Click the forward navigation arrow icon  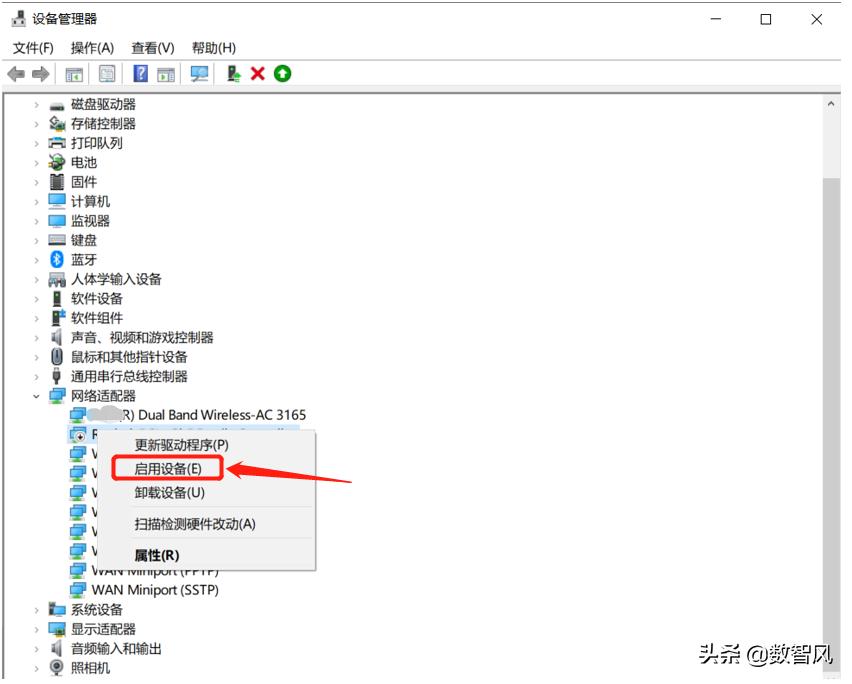[39, 73]
